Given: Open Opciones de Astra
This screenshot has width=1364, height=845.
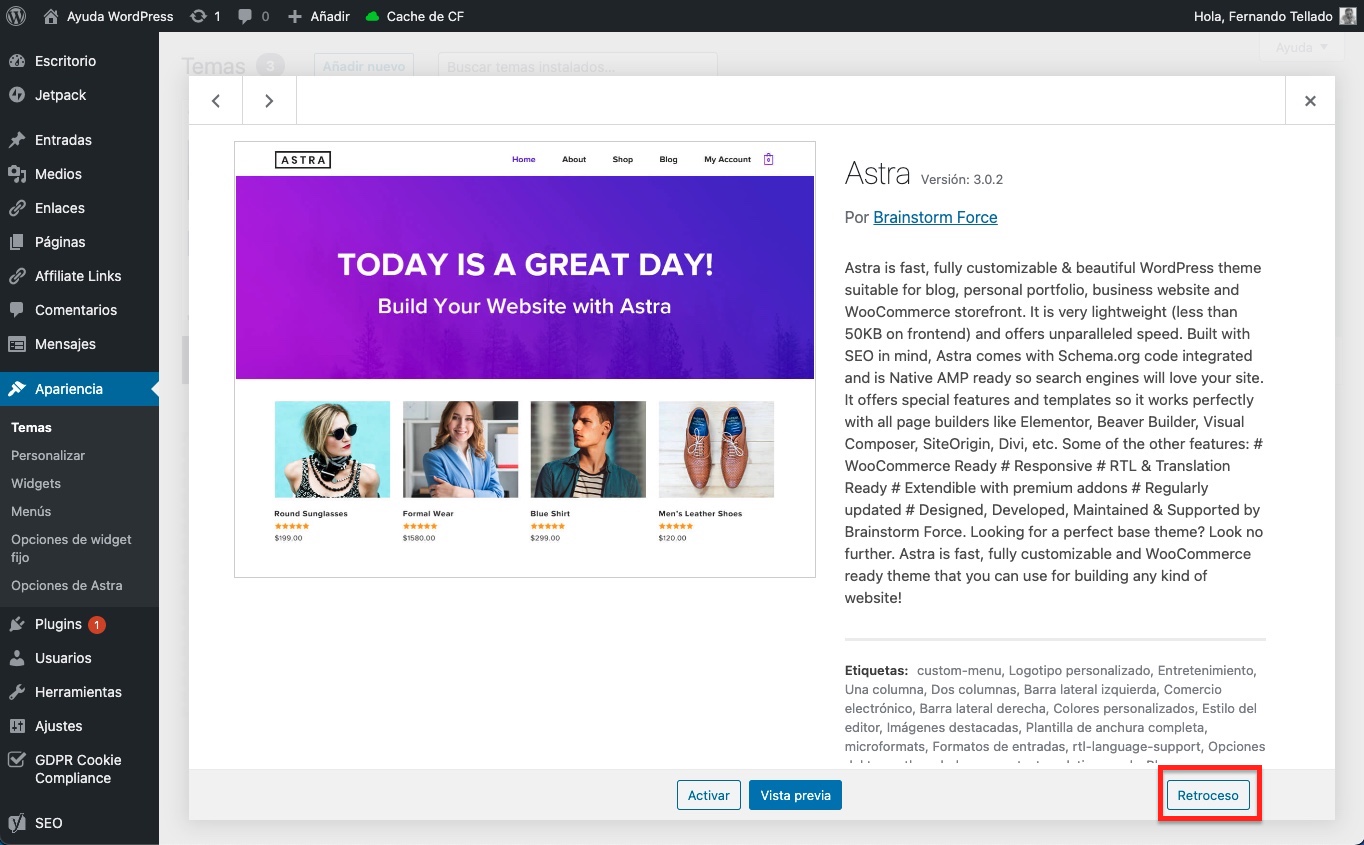Looking at the screenshot, I should (67, 585).
